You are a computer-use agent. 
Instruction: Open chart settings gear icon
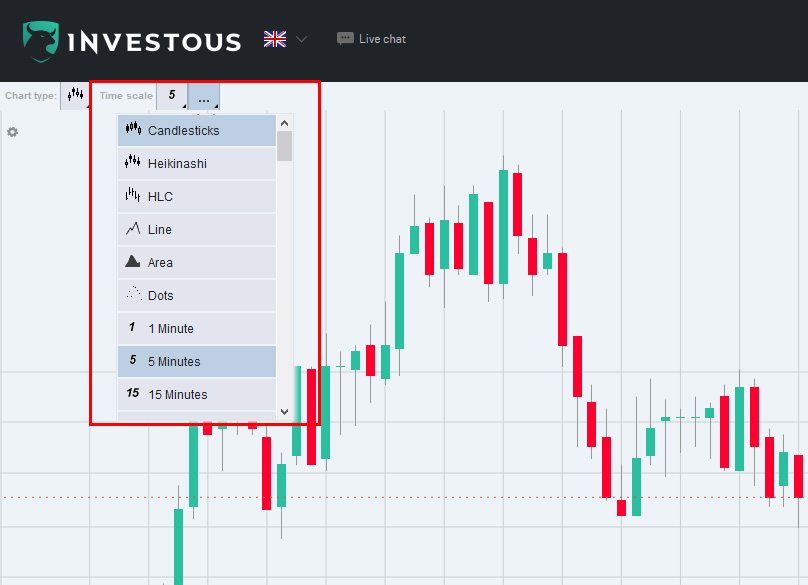[12, 132]
